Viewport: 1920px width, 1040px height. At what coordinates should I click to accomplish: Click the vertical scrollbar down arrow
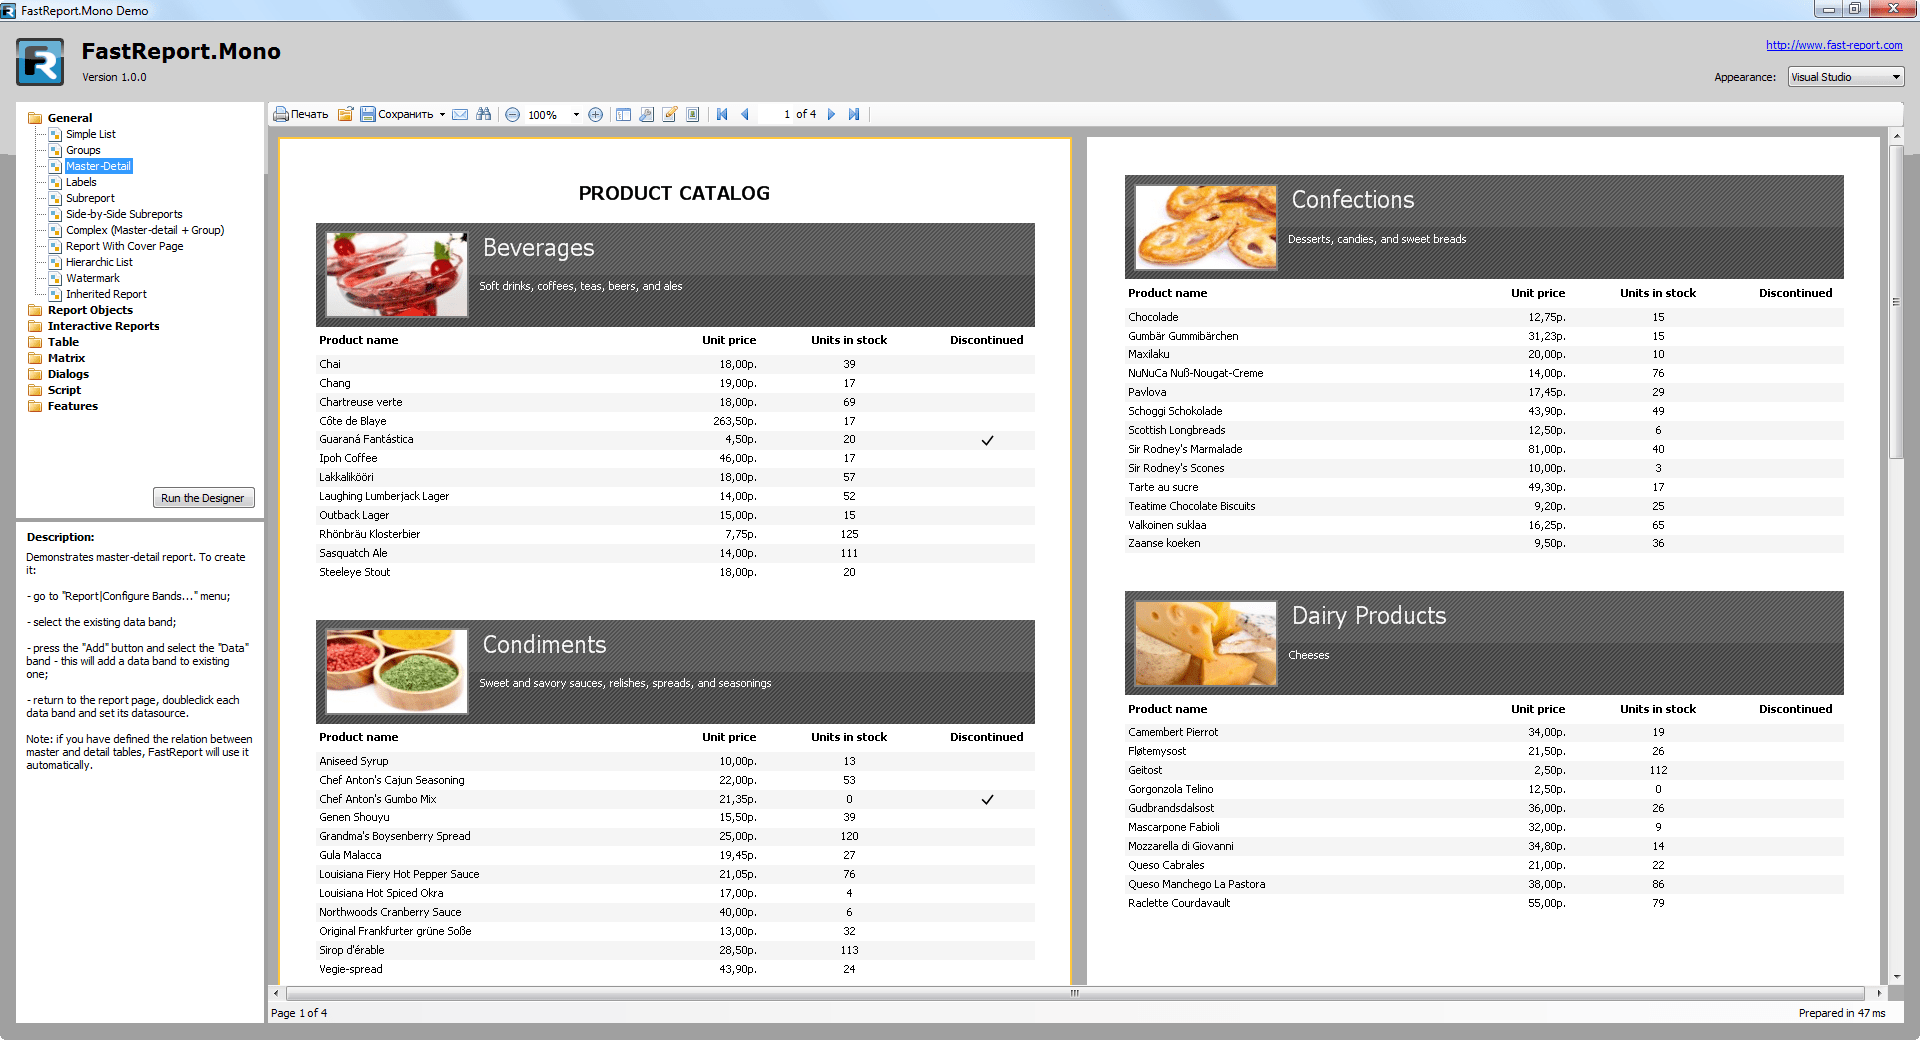(1896, 977)
